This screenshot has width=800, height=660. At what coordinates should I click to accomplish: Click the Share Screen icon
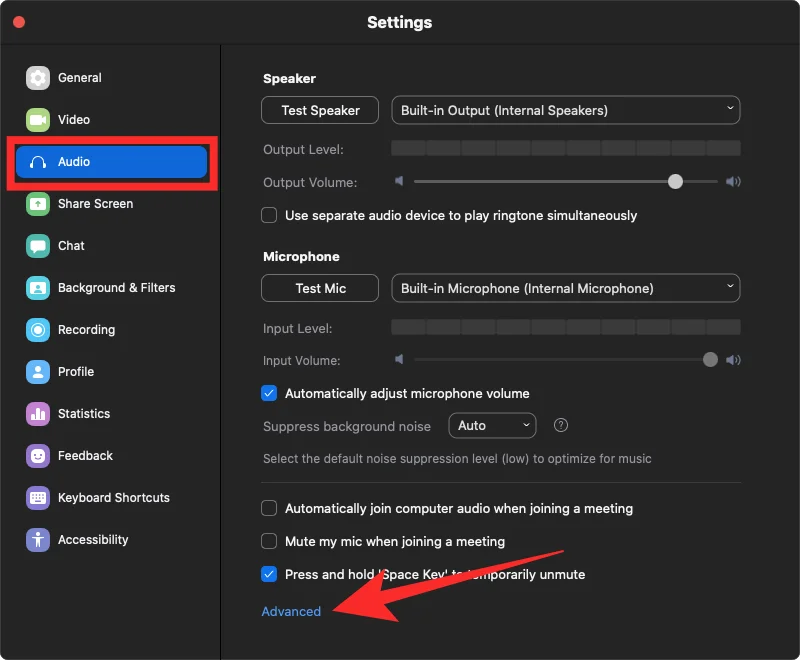(38, 204)
